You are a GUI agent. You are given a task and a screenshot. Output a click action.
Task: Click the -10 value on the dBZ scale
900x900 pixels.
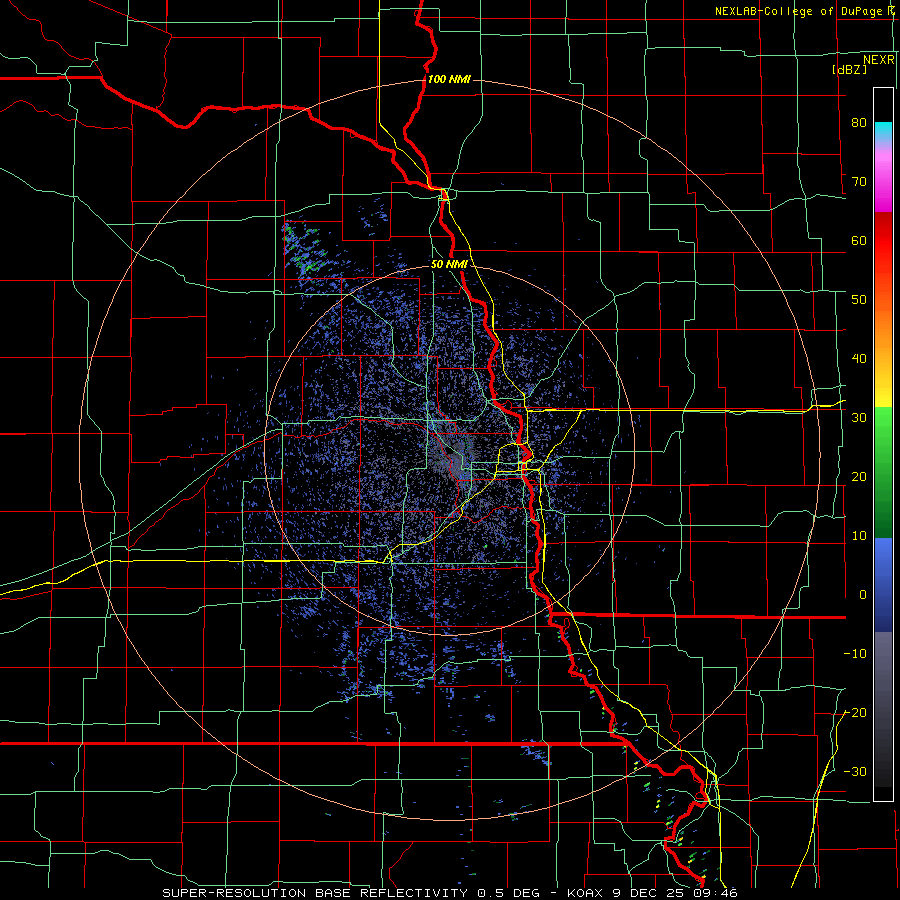(855, 654)
